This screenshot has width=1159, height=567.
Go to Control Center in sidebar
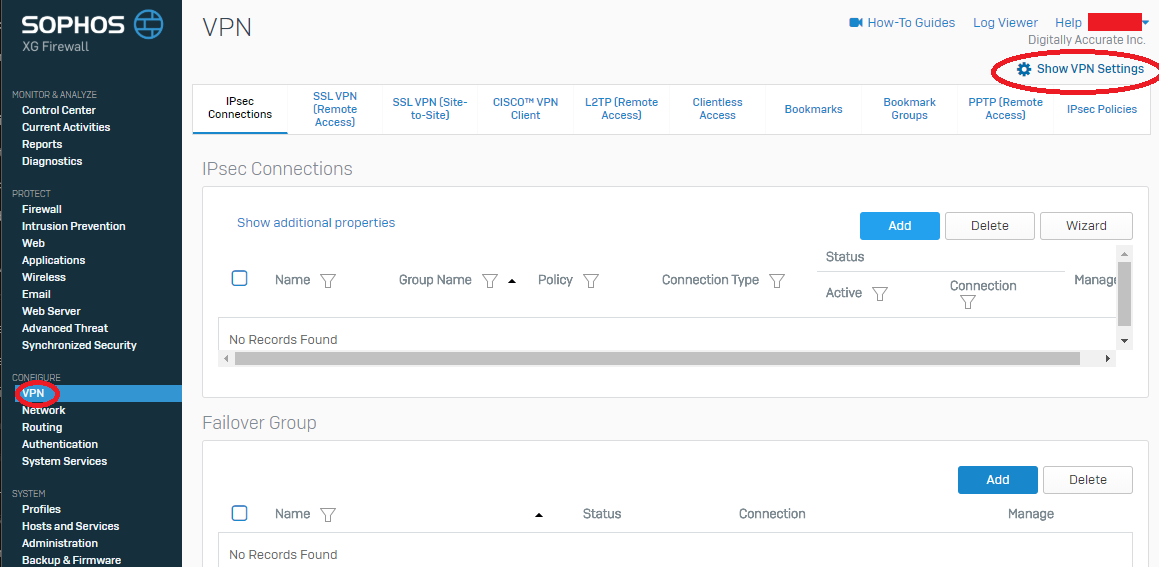[x=59, y=110]
